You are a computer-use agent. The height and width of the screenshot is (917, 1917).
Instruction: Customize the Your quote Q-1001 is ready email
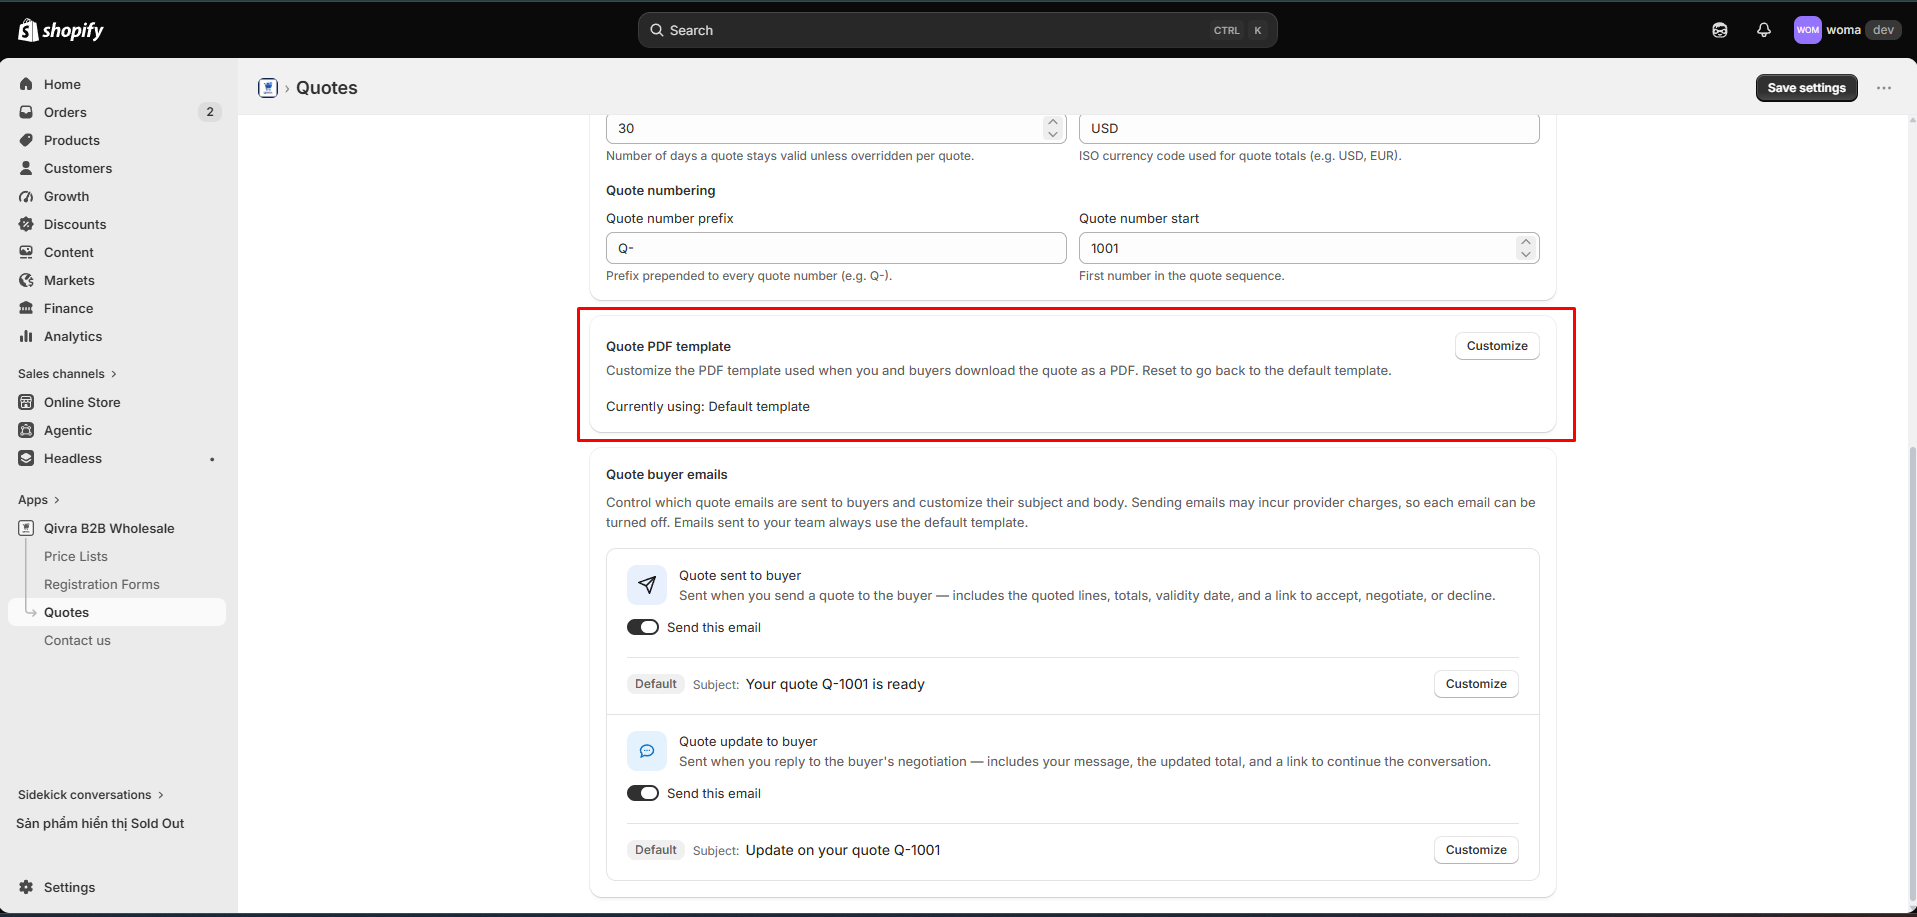[1476, 684]
